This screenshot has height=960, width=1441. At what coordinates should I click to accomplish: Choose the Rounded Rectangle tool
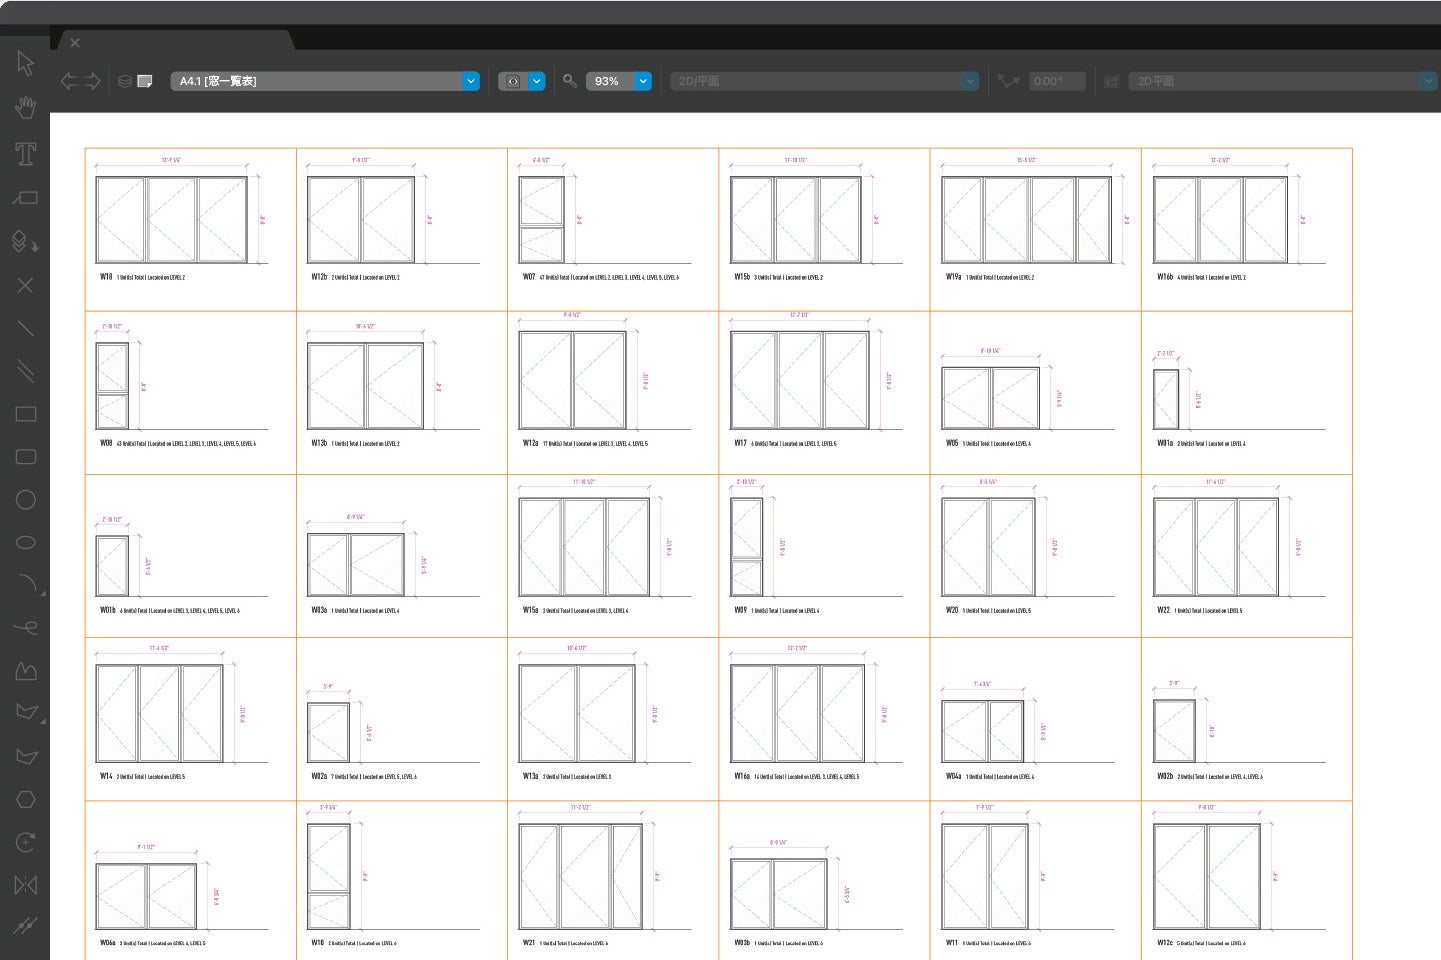(x=26, y=457)
